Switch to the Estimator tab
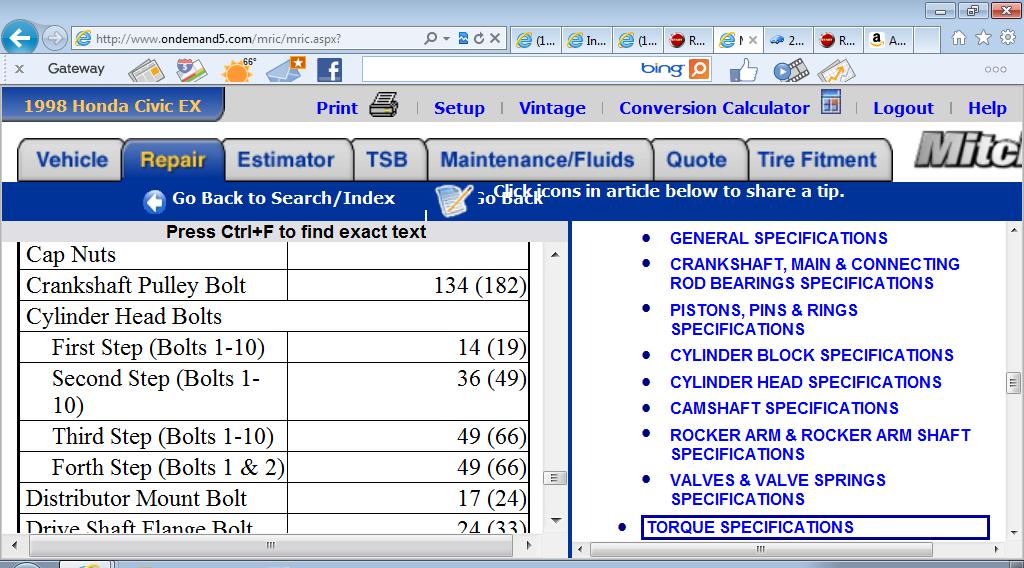 (x=286, y=160)
